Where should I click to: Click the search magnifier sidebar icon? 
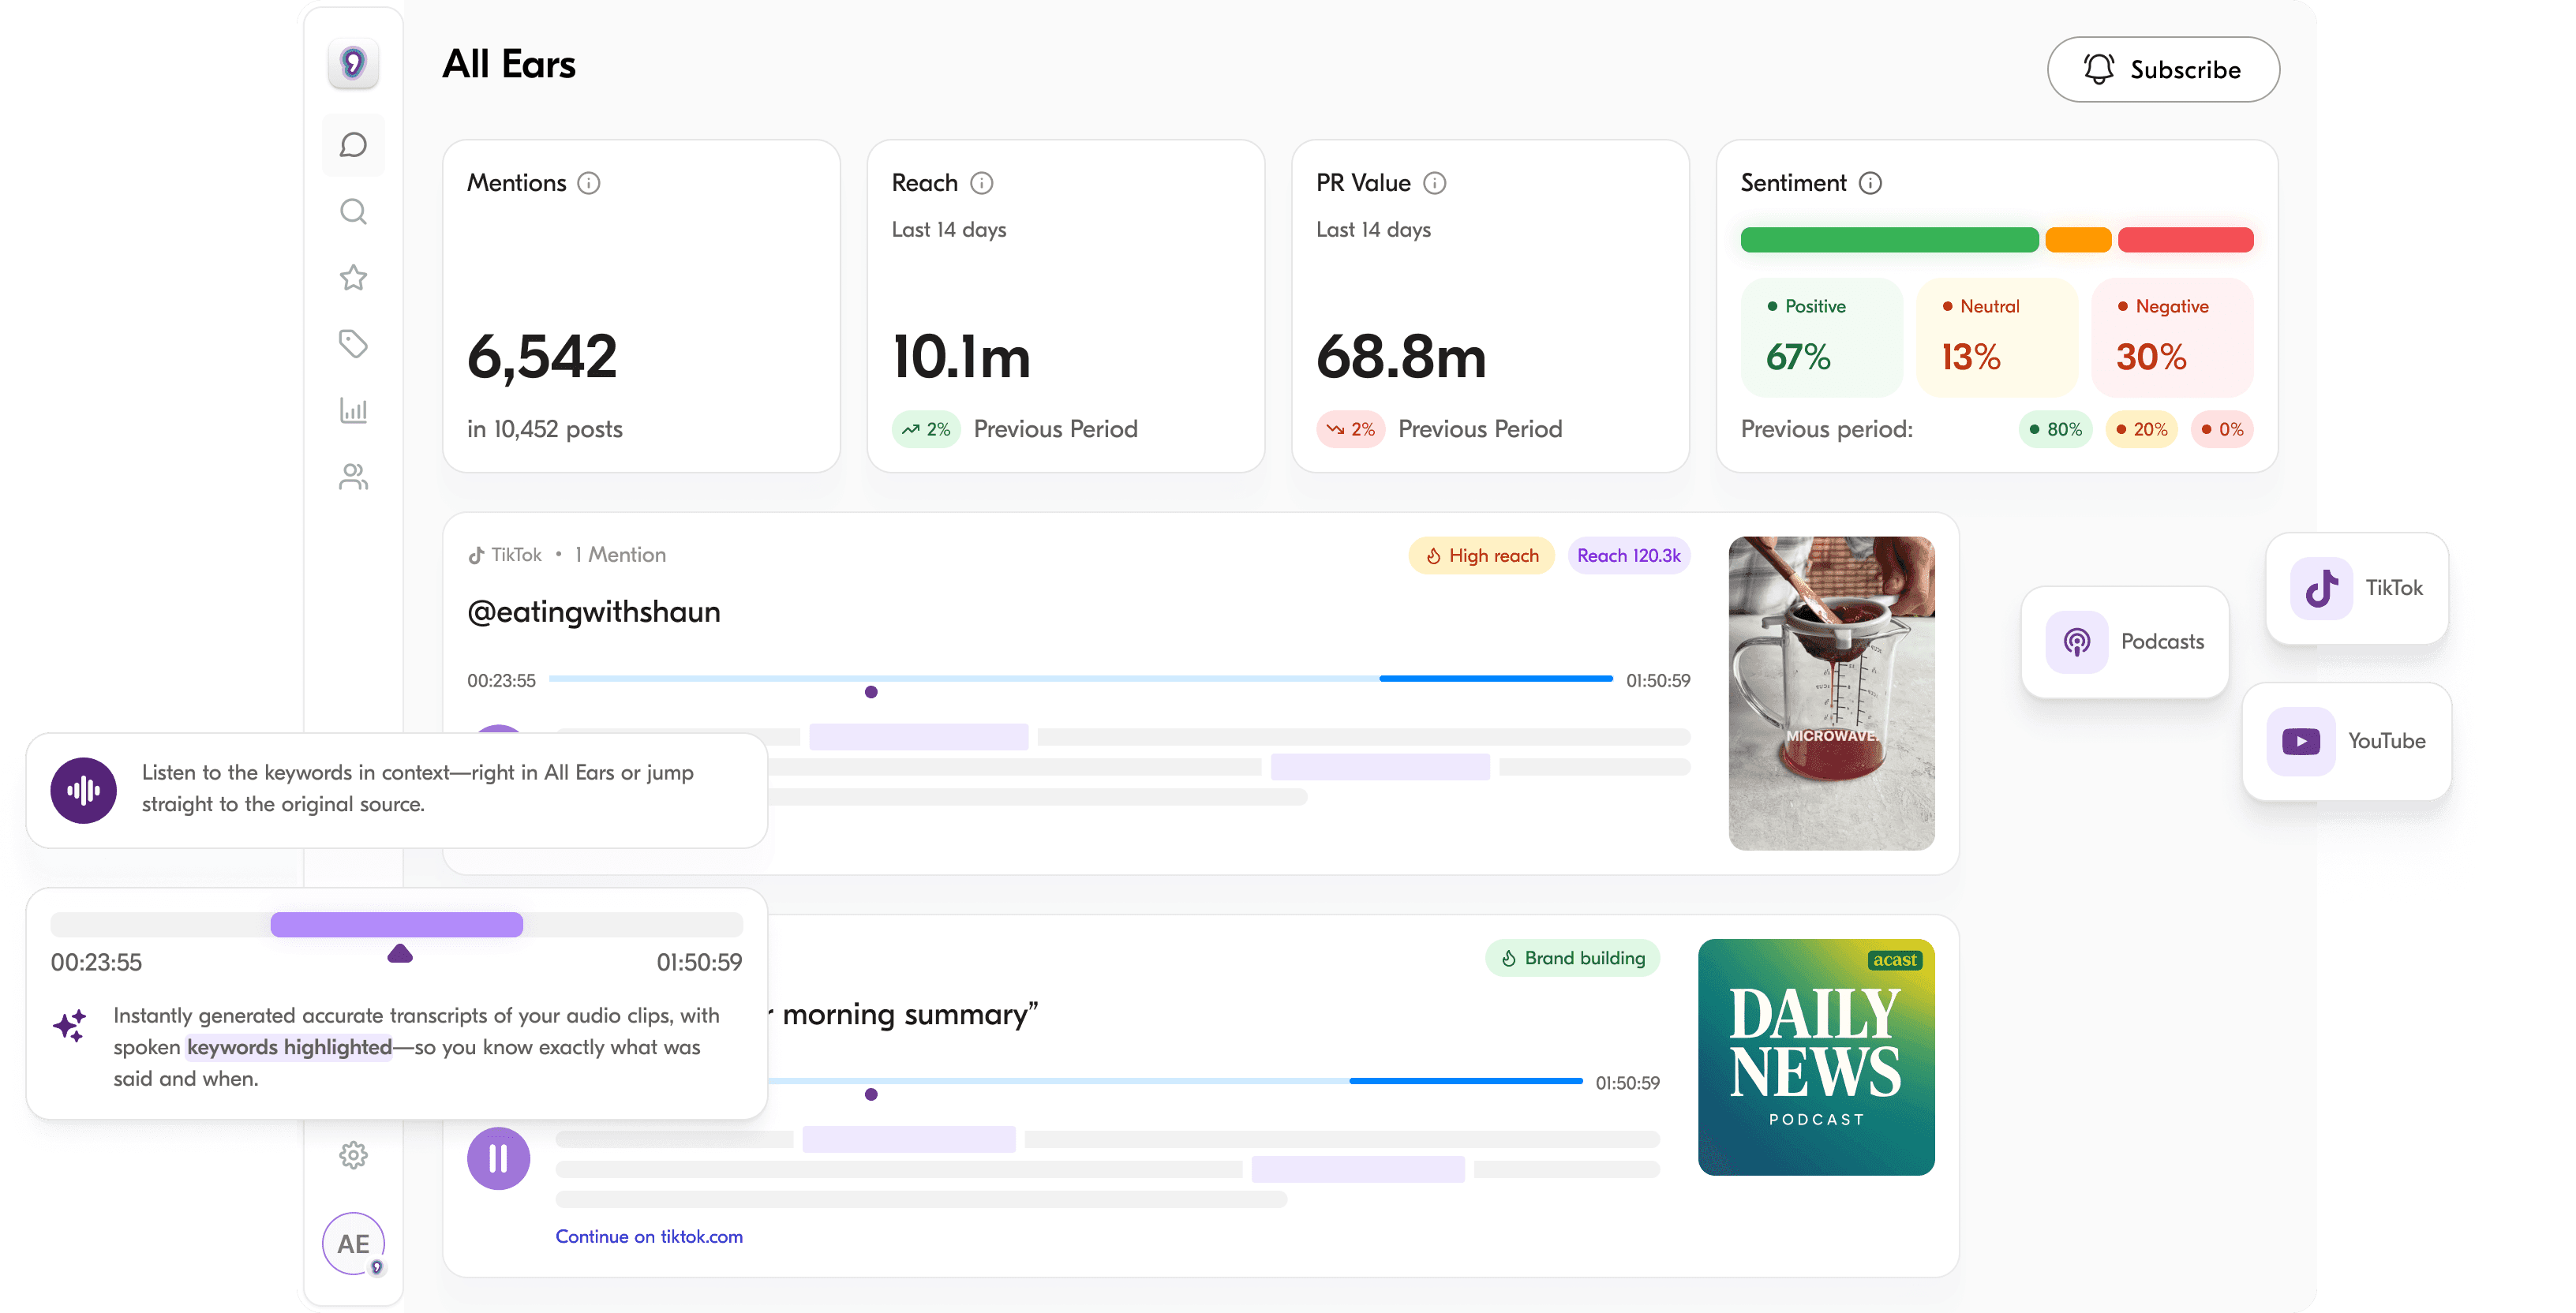353,211
